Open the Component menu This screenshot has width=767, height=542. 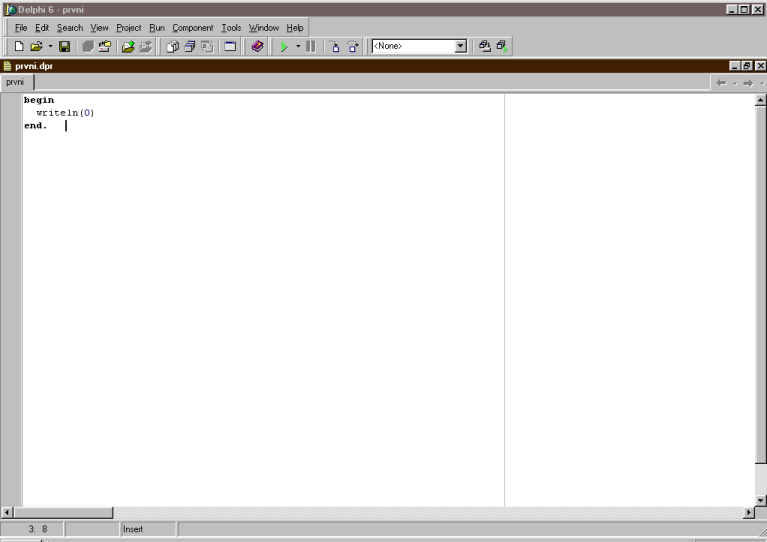coord(193,28)
